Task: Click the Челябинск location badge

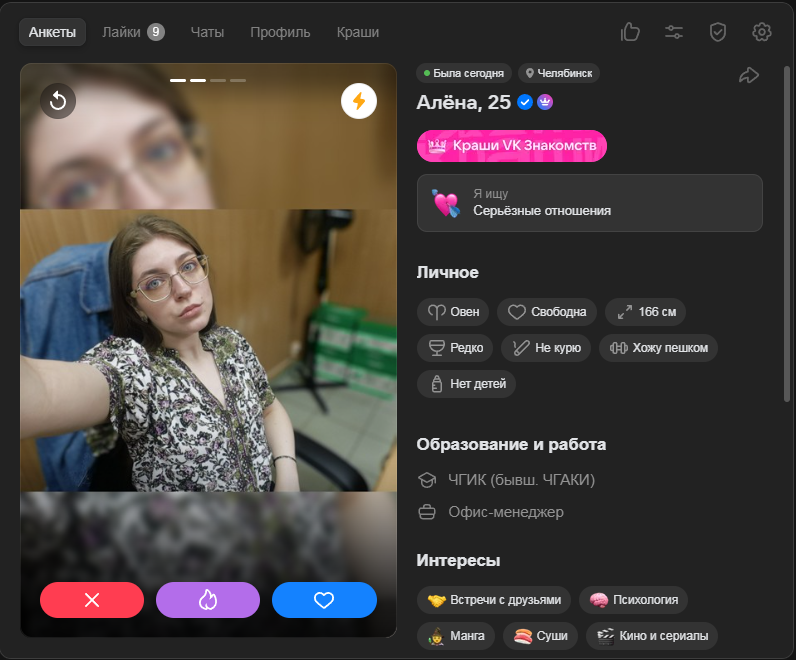Action: point(559,73)
